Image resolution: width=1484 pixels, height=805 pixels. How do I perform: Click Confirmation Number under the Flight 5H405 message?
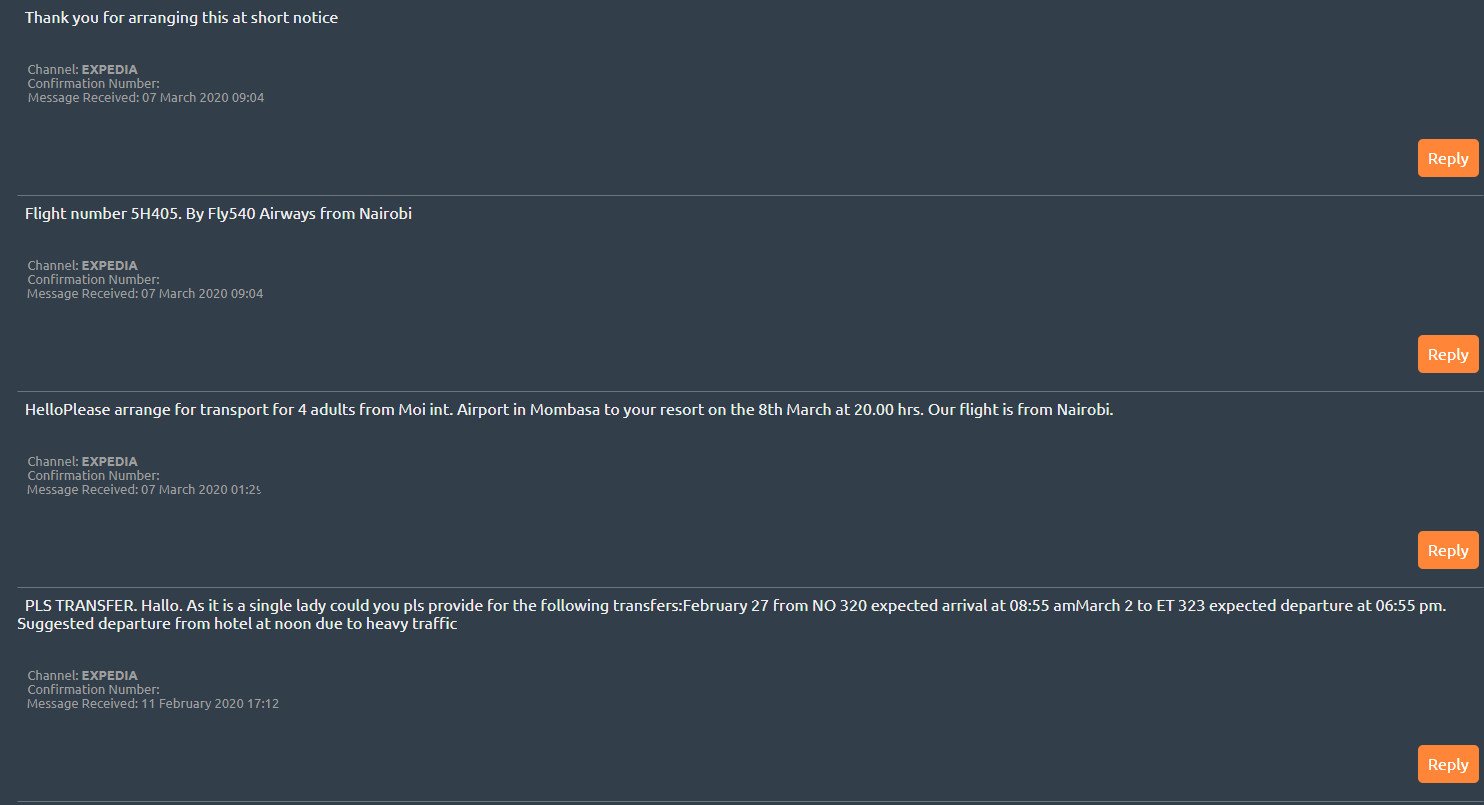coord(93,280)
